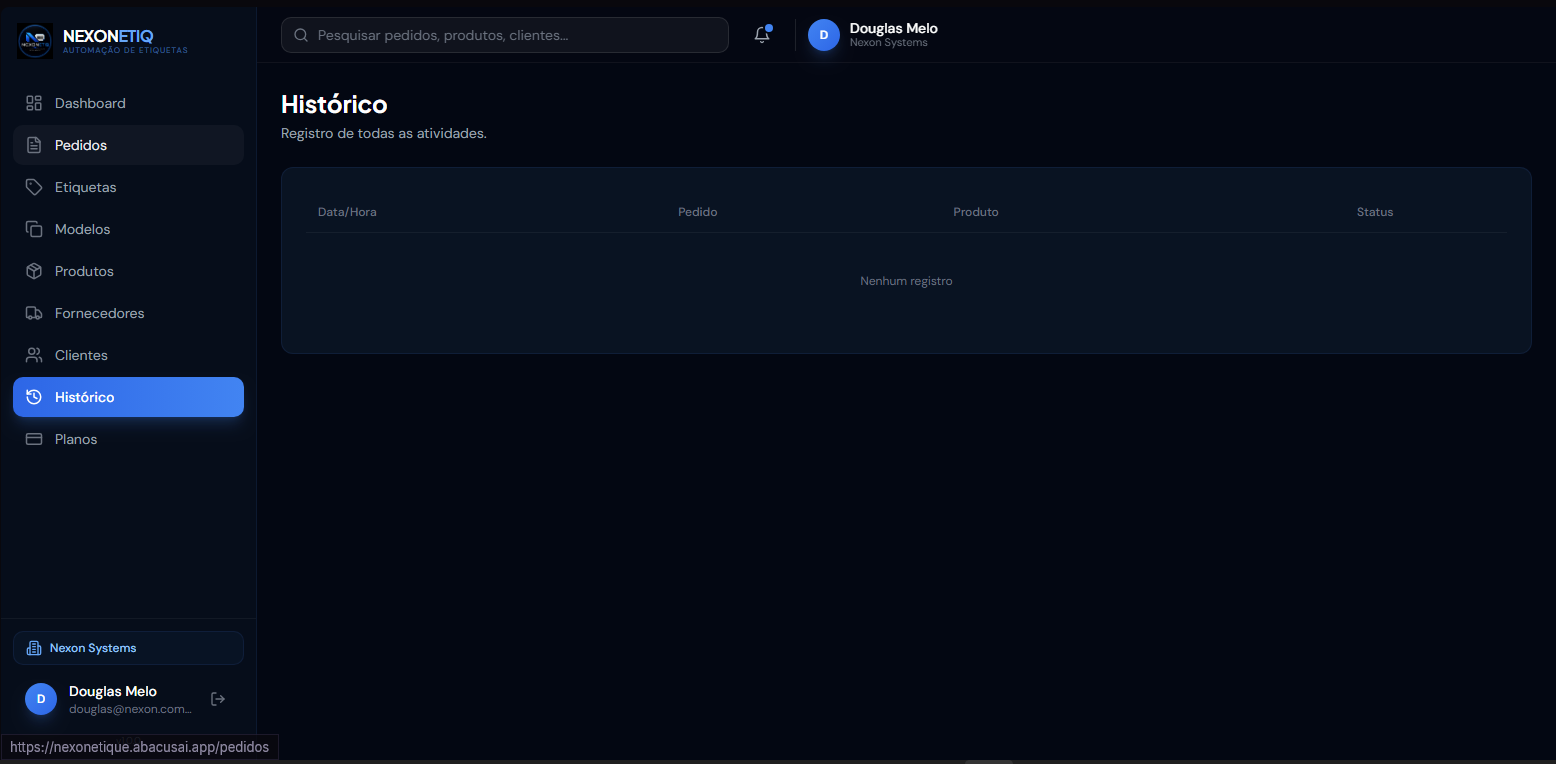Click the 'Automação de Etiquetas' tagline

click(x=125, y=50)
